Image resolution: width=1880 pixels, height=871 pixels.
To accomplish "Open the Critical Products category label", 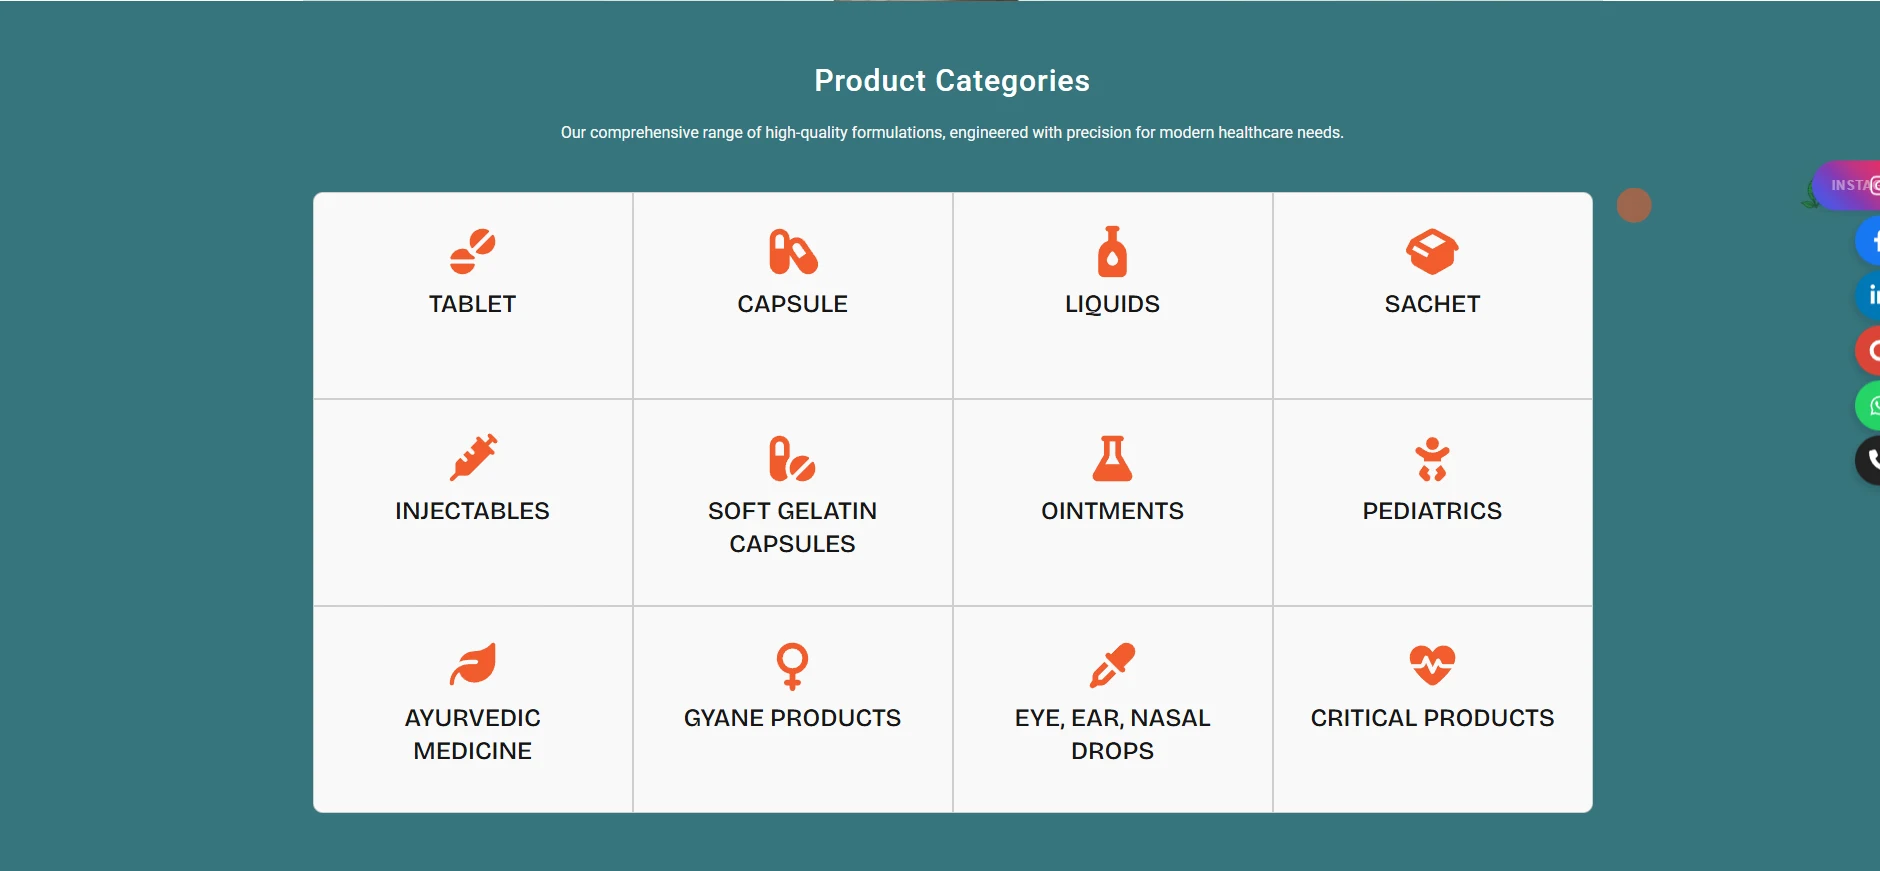I will (x=1432, y=718).
